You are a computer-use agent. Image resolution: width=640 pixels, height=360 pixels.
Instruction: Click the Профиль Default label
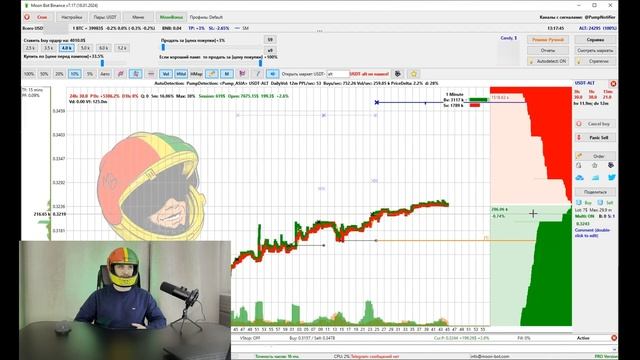(206, 17)
